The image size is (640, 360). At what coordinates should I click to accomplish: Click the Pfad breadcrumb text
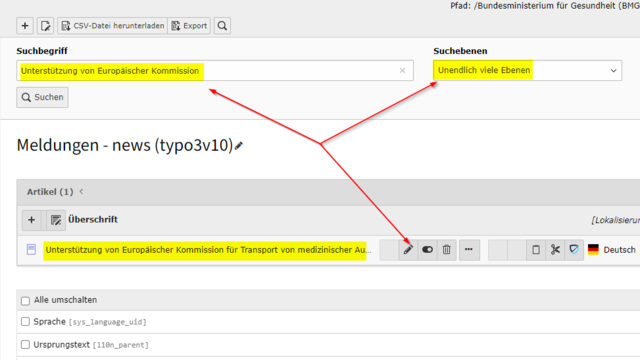[x=545, y=6]
